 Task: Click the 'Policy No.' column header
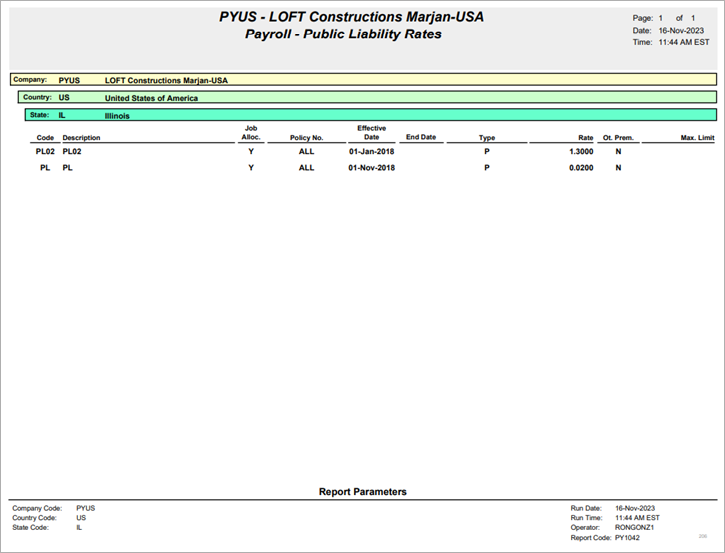click(x=306, y=138)
